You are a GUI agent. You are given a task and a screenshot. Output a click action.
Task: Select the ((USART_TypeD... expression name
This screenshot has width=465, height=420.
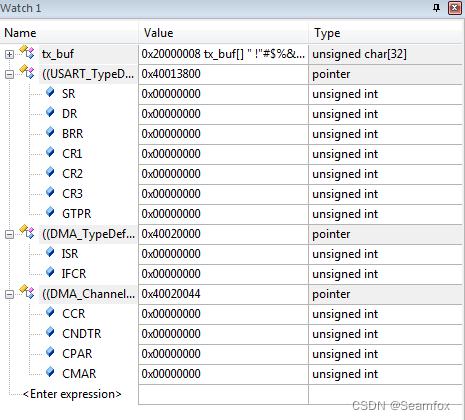tap(88, 74)
